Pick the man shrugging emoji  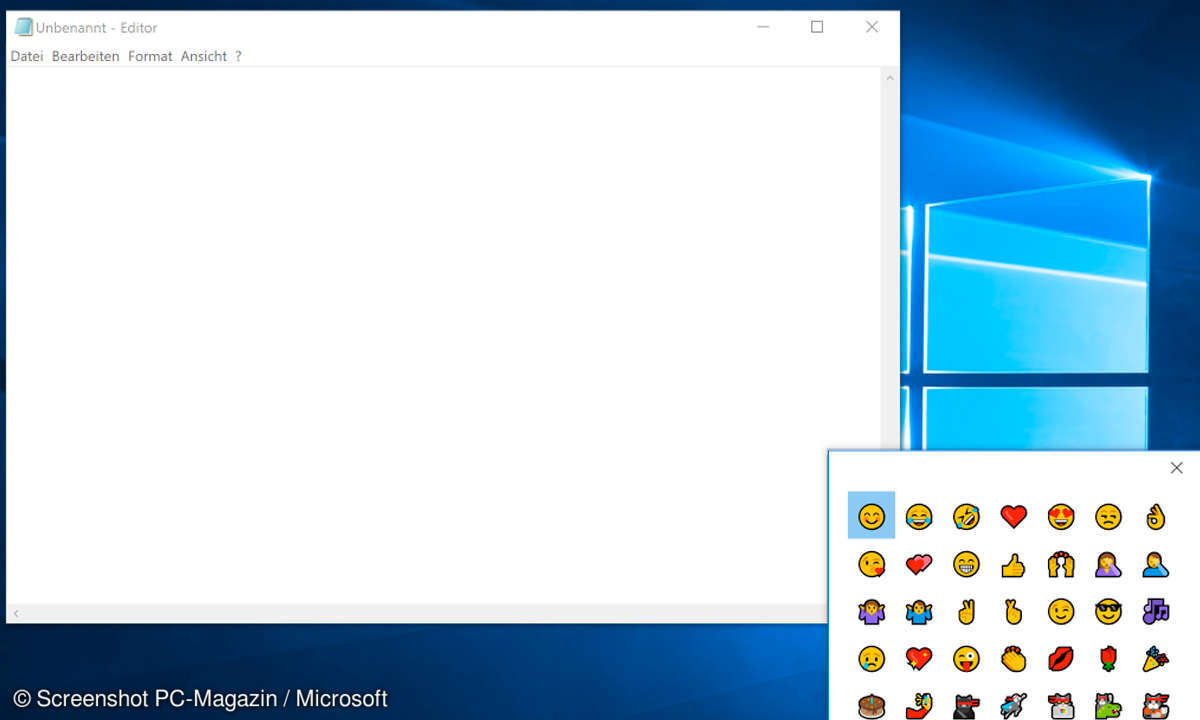pos(919,611)
